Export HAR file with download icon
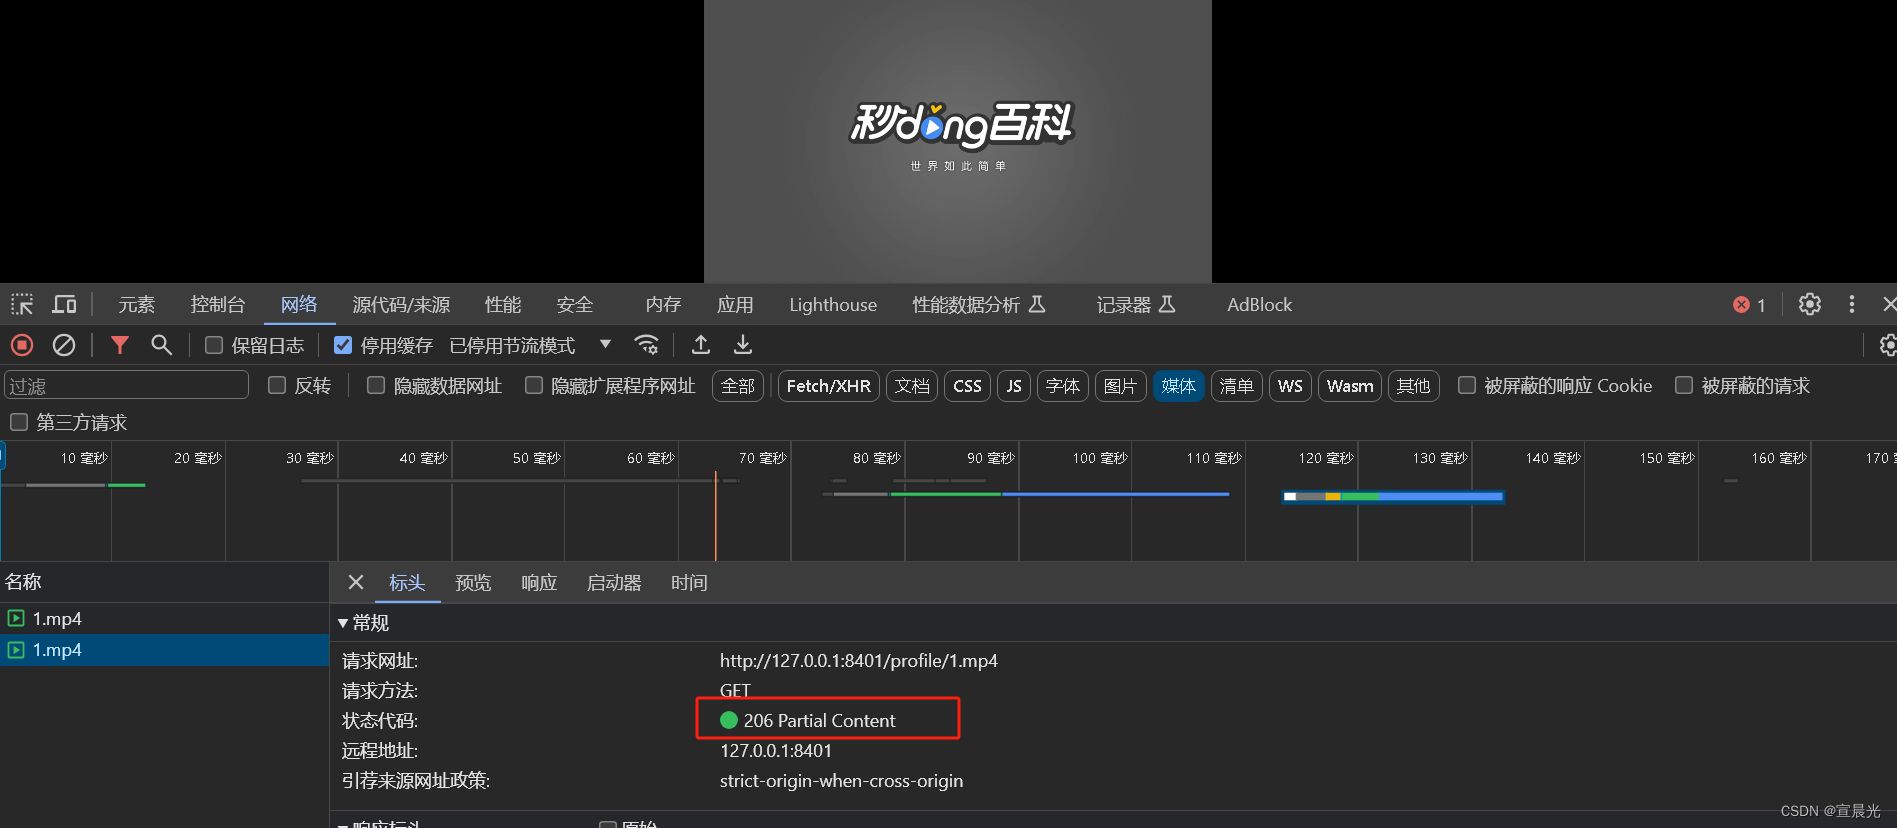 743,345
